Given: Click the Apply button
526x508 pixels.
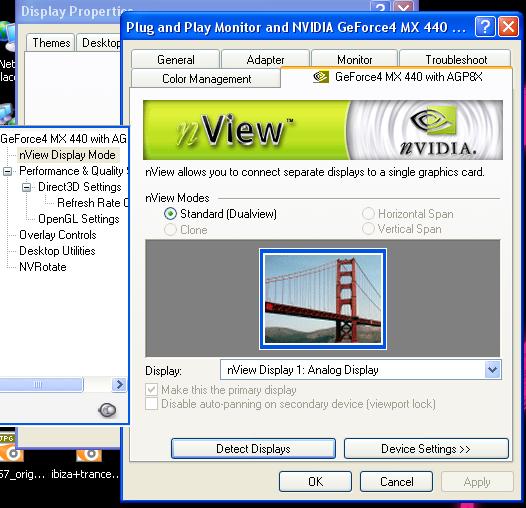Looking at the screenshot, I should (477, 481).
